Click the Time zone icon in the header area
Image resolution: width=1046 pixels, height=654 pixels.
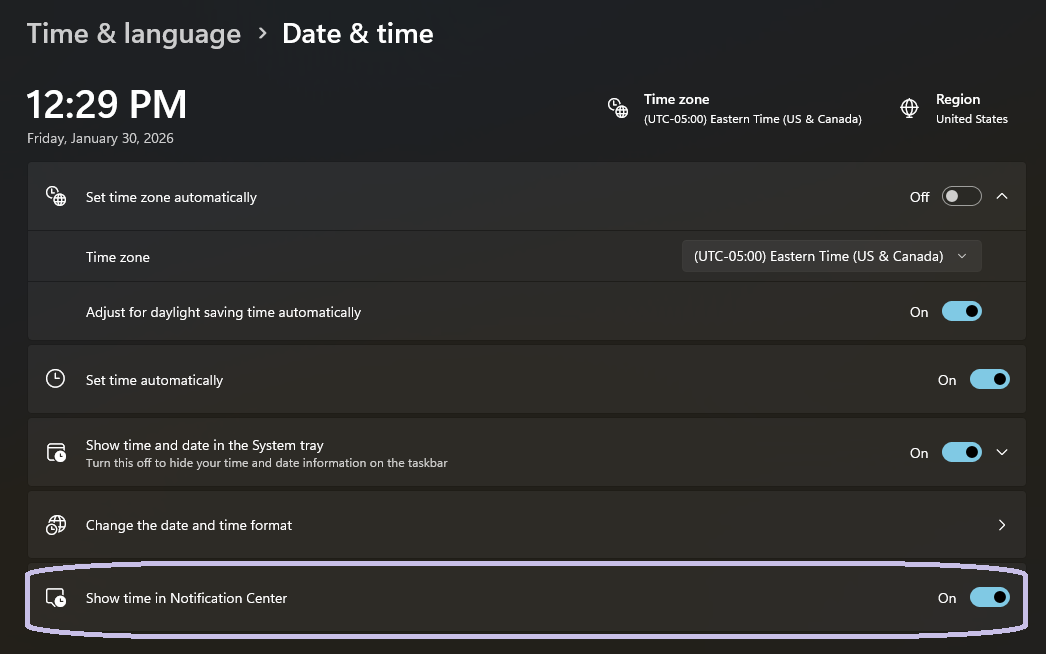tap(617, 108)
